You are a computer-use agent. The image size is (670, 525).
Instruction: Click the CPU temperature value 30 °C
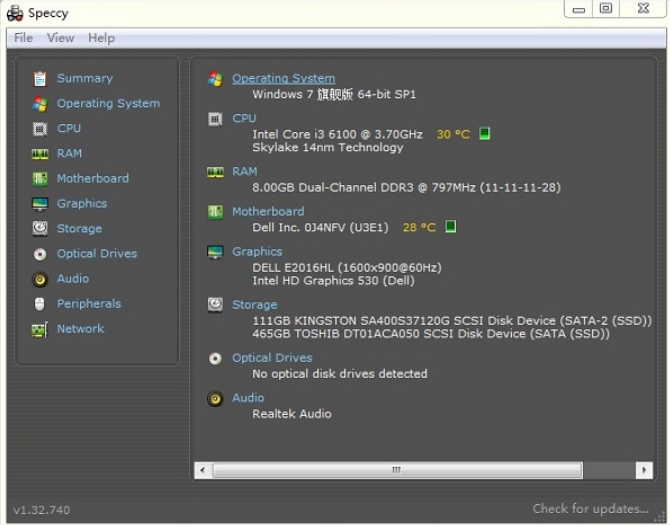453,135
